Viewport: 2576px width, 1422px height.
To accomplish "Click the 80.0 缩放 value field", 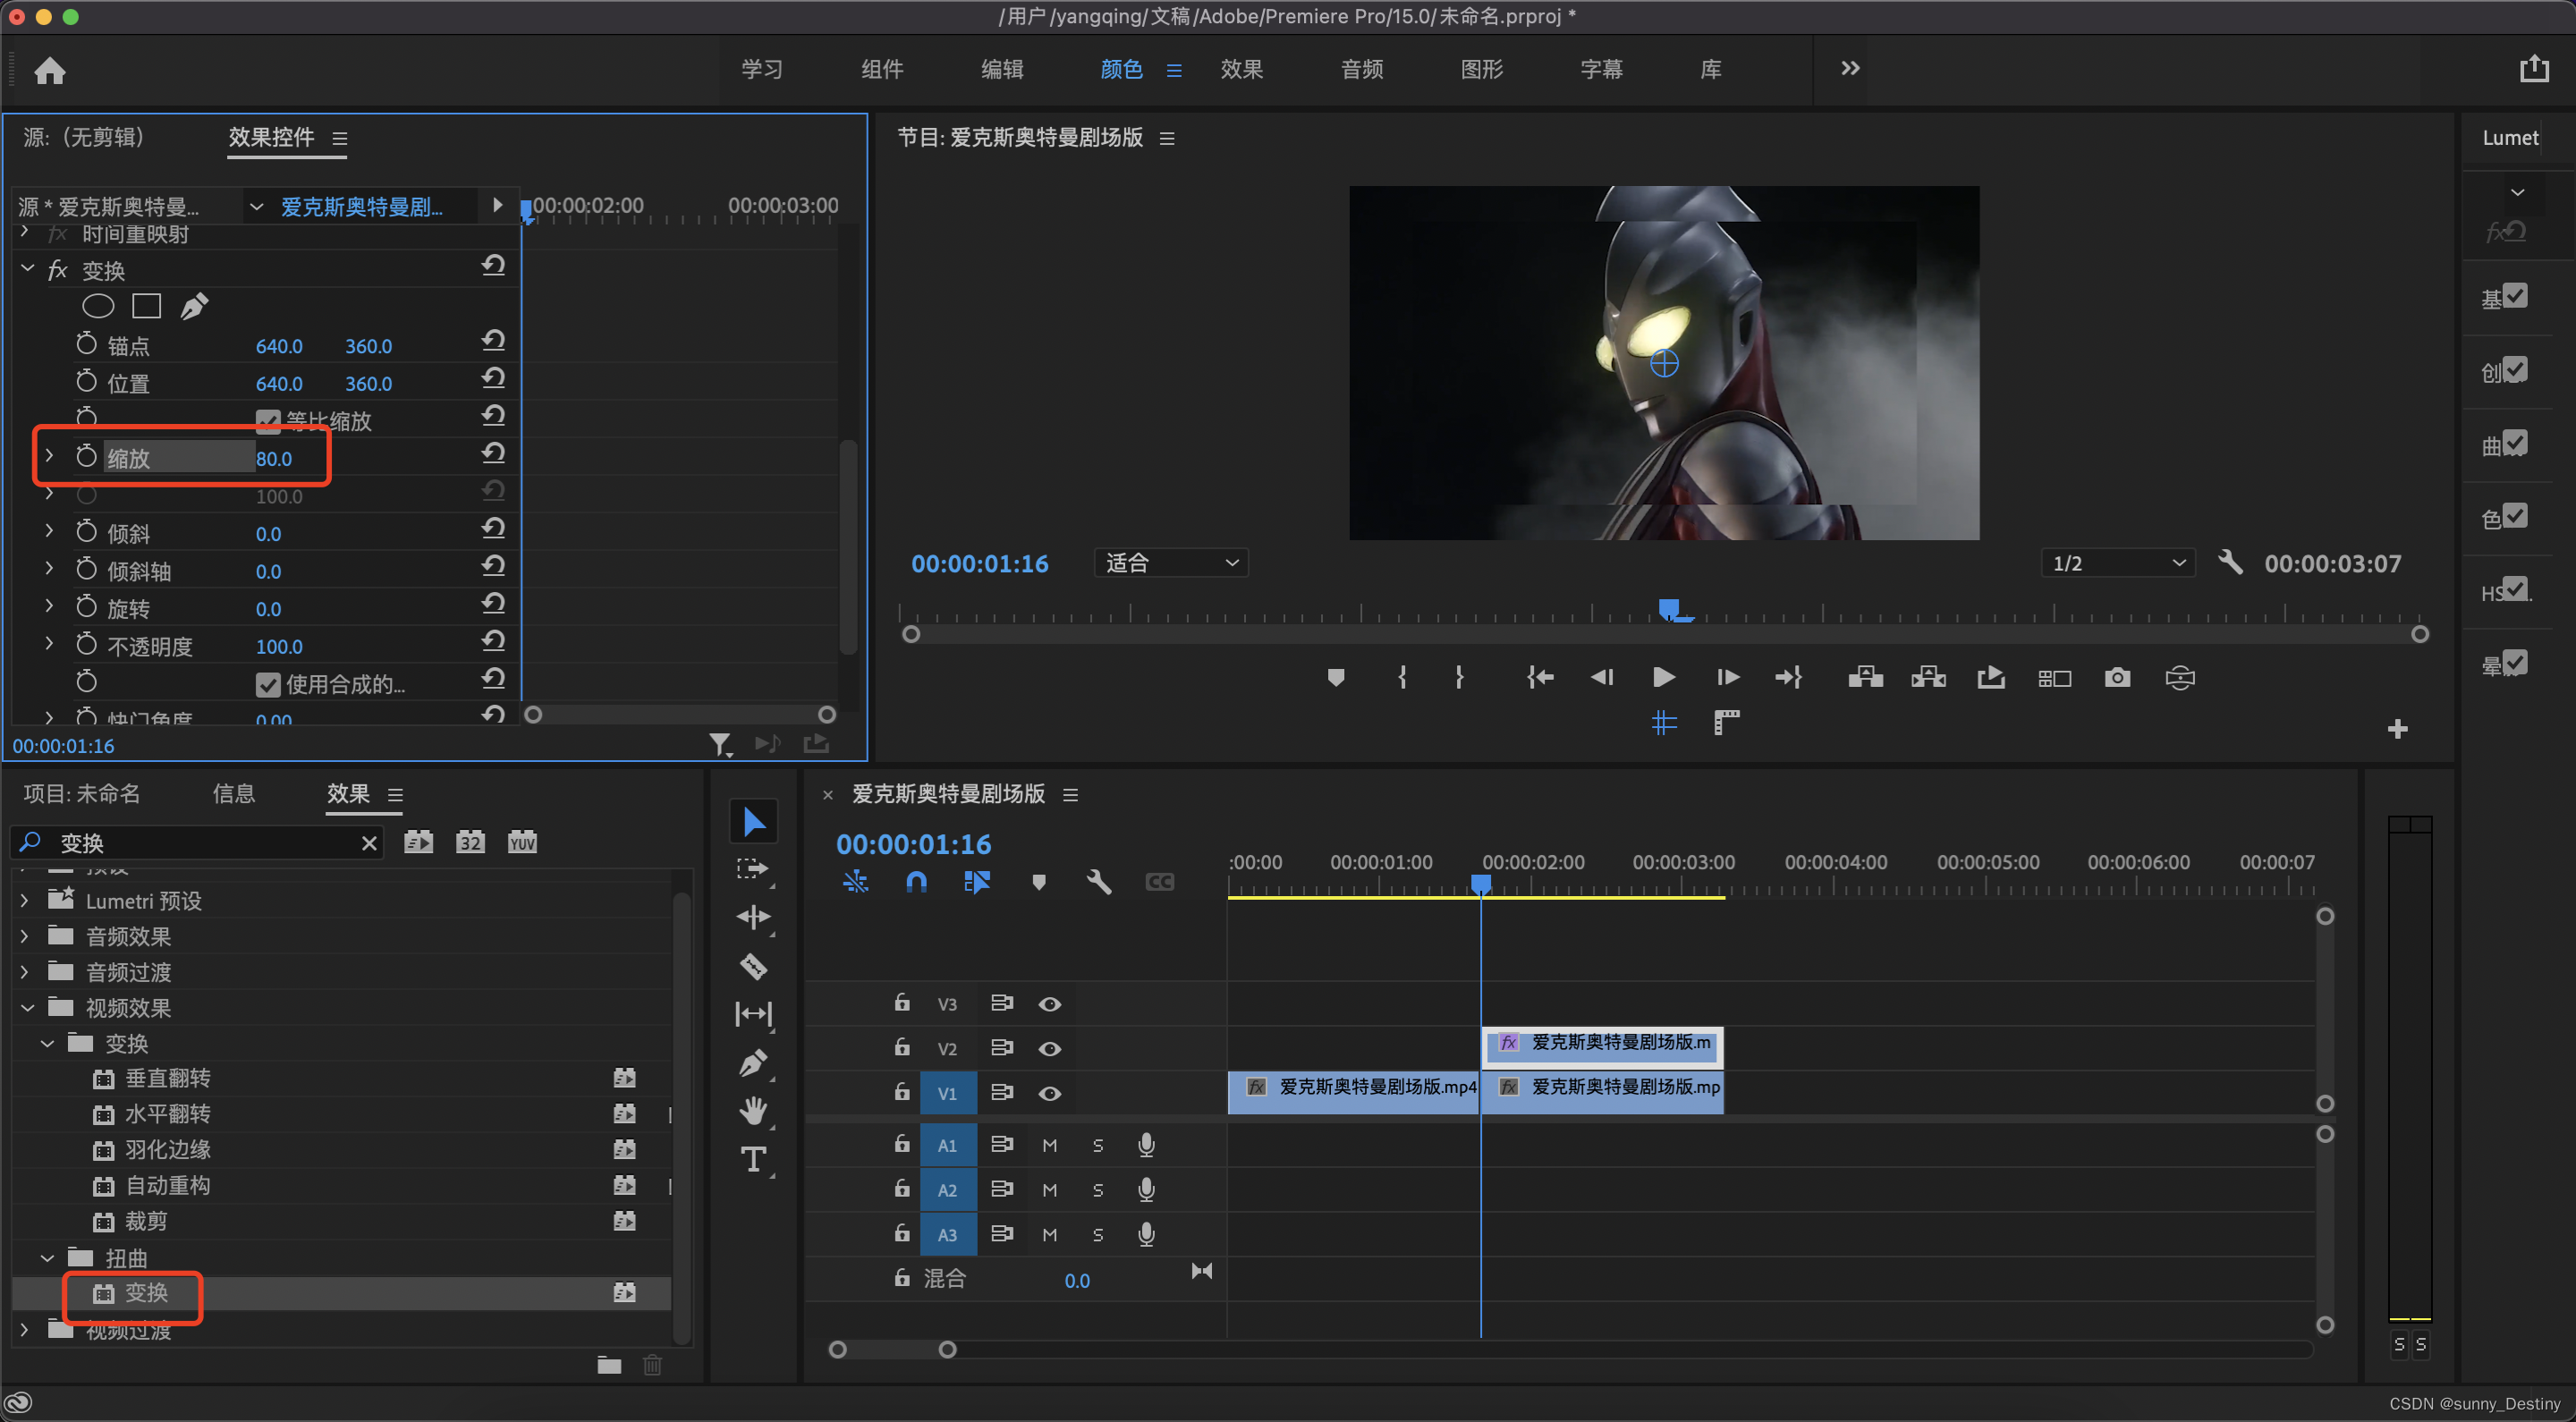I will coord(274,459).
